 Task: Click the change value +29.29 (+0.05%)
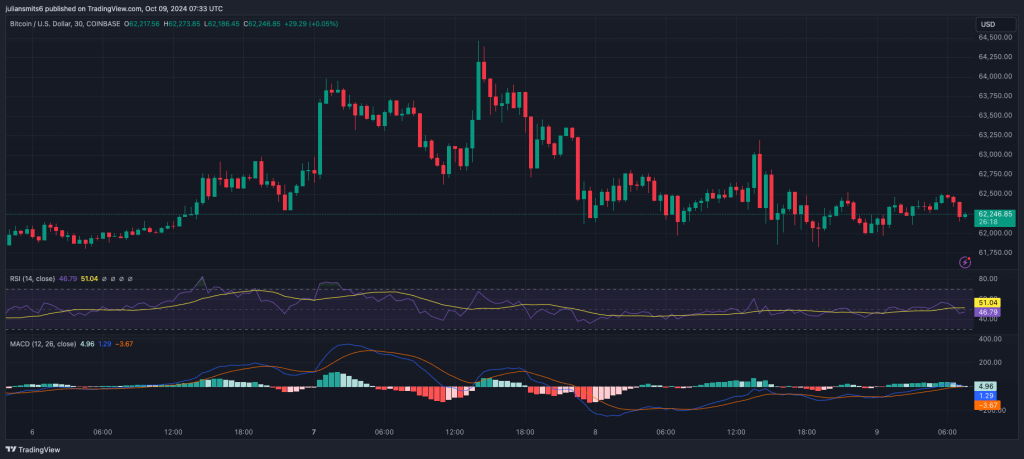[311, 24]
